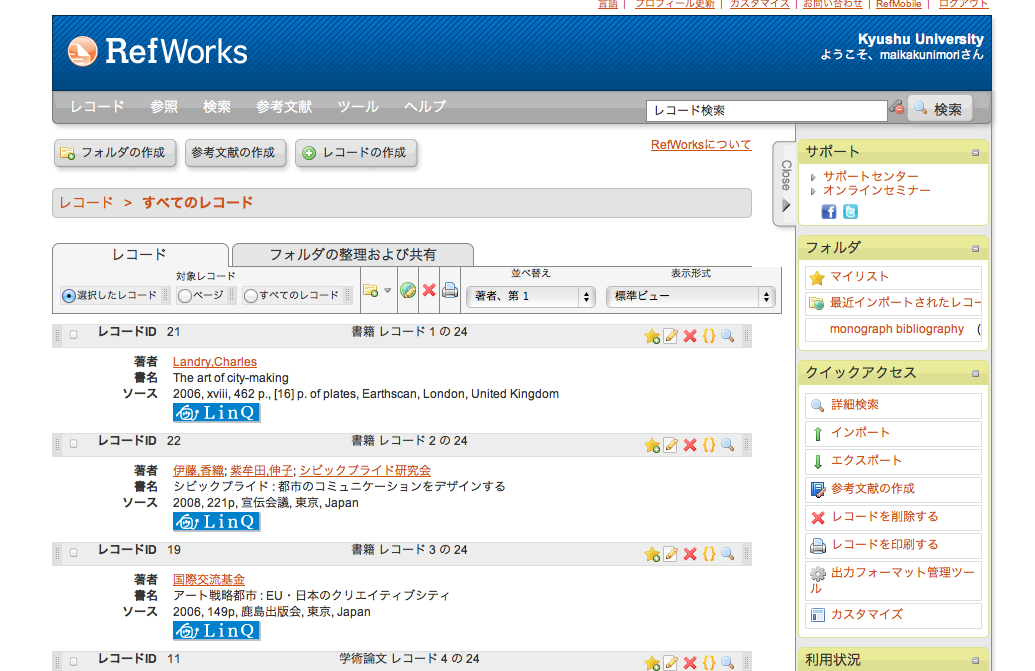Click the 検索 button beside search field
The image size is (1035, 671).
point(940,109)
